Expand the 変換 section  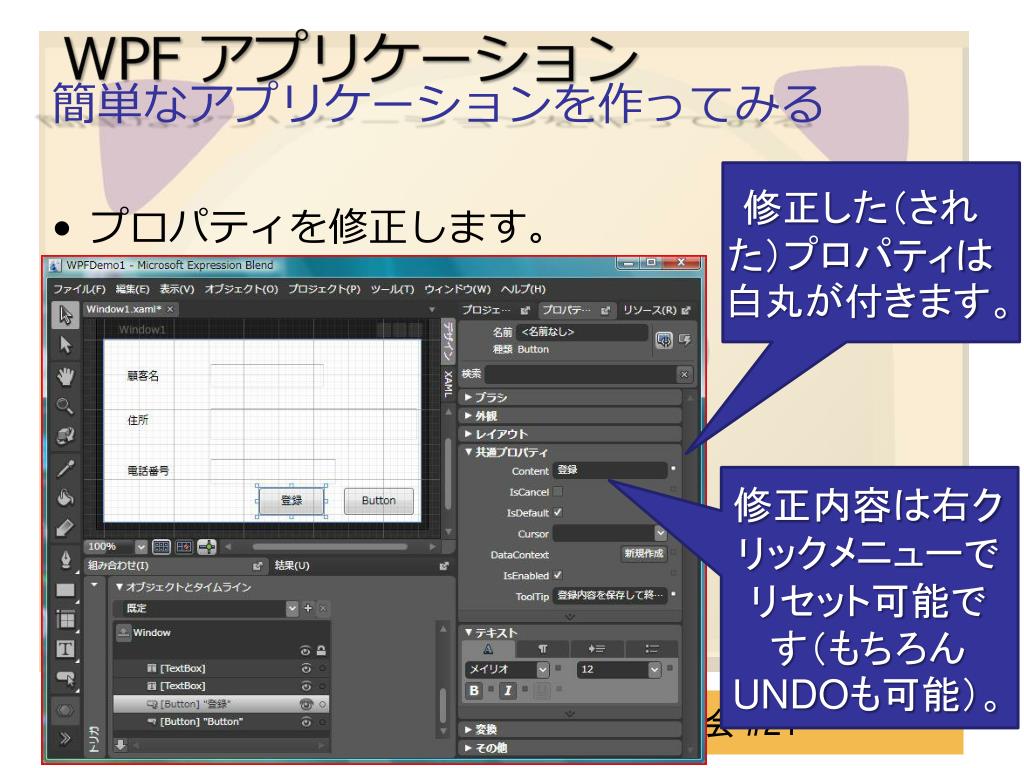[468, 729]
